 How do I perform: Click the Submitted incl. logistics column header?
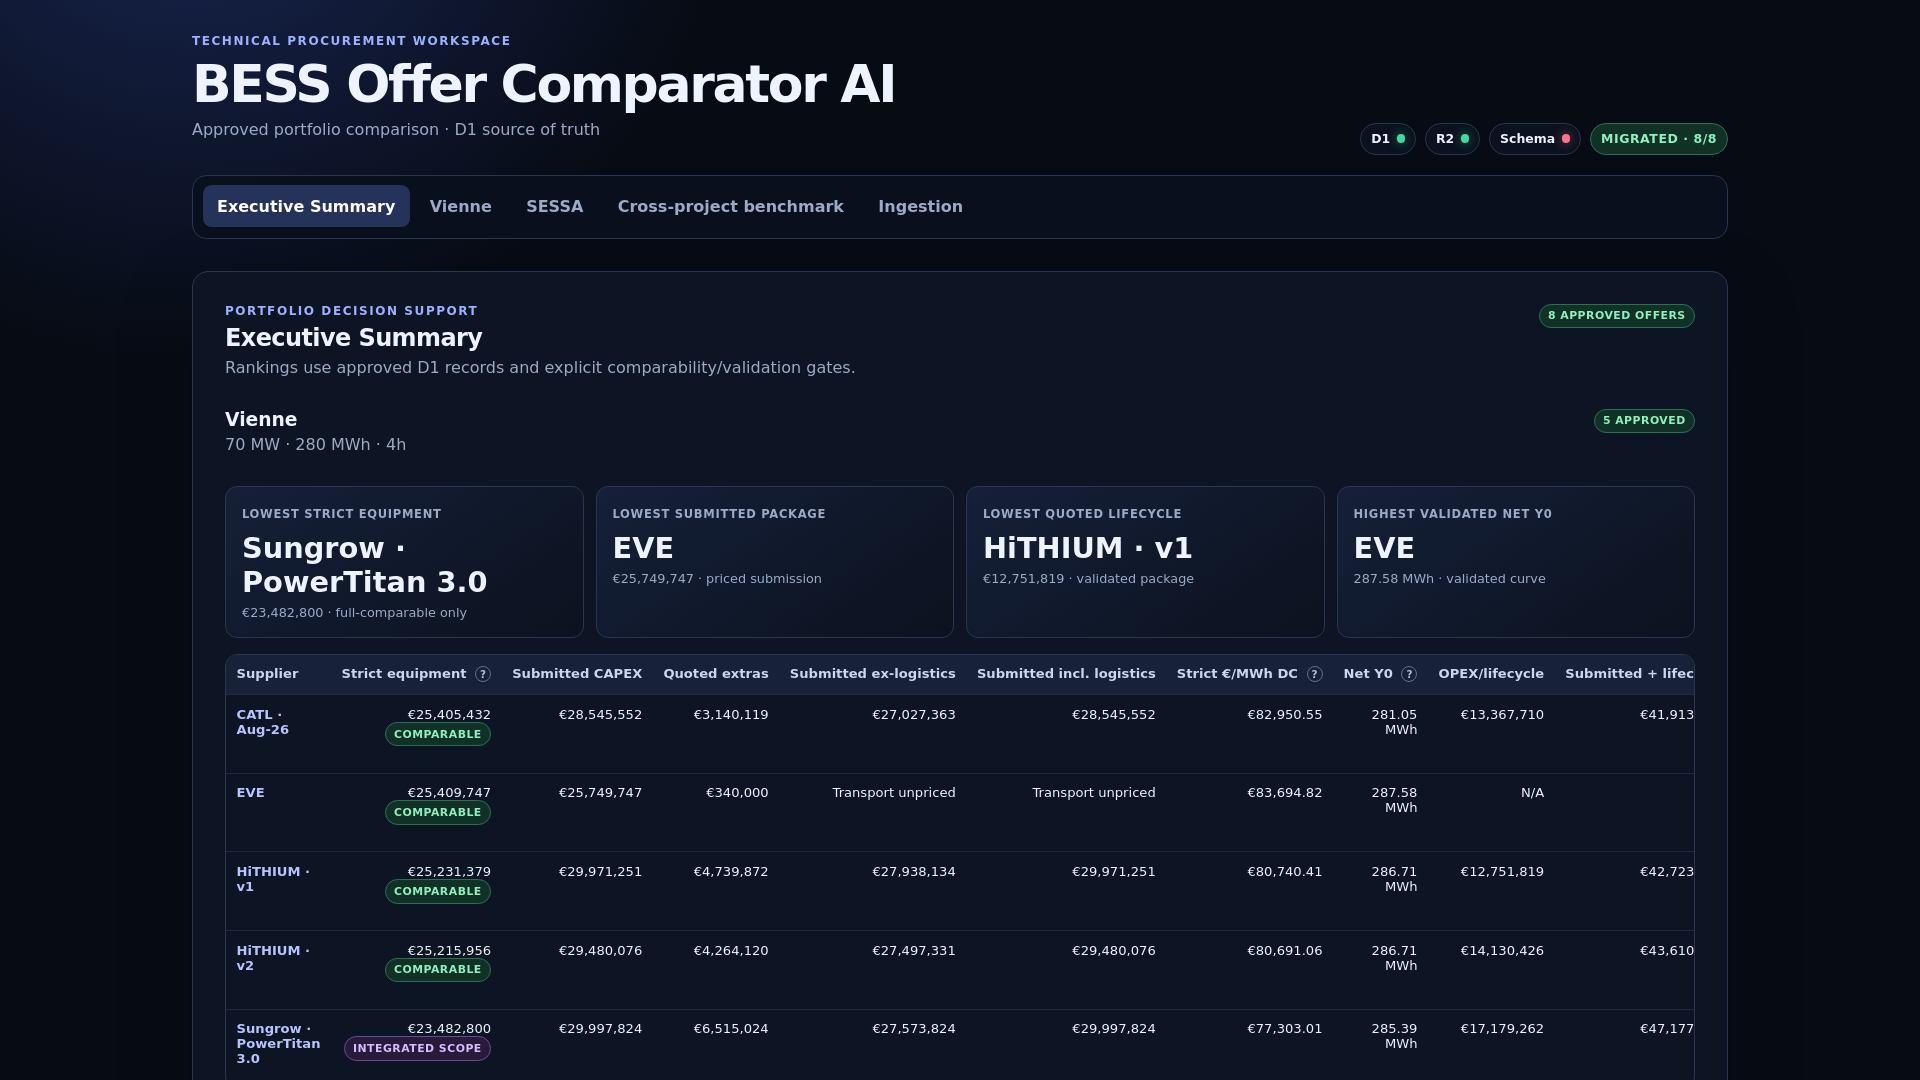(1066, 674)
